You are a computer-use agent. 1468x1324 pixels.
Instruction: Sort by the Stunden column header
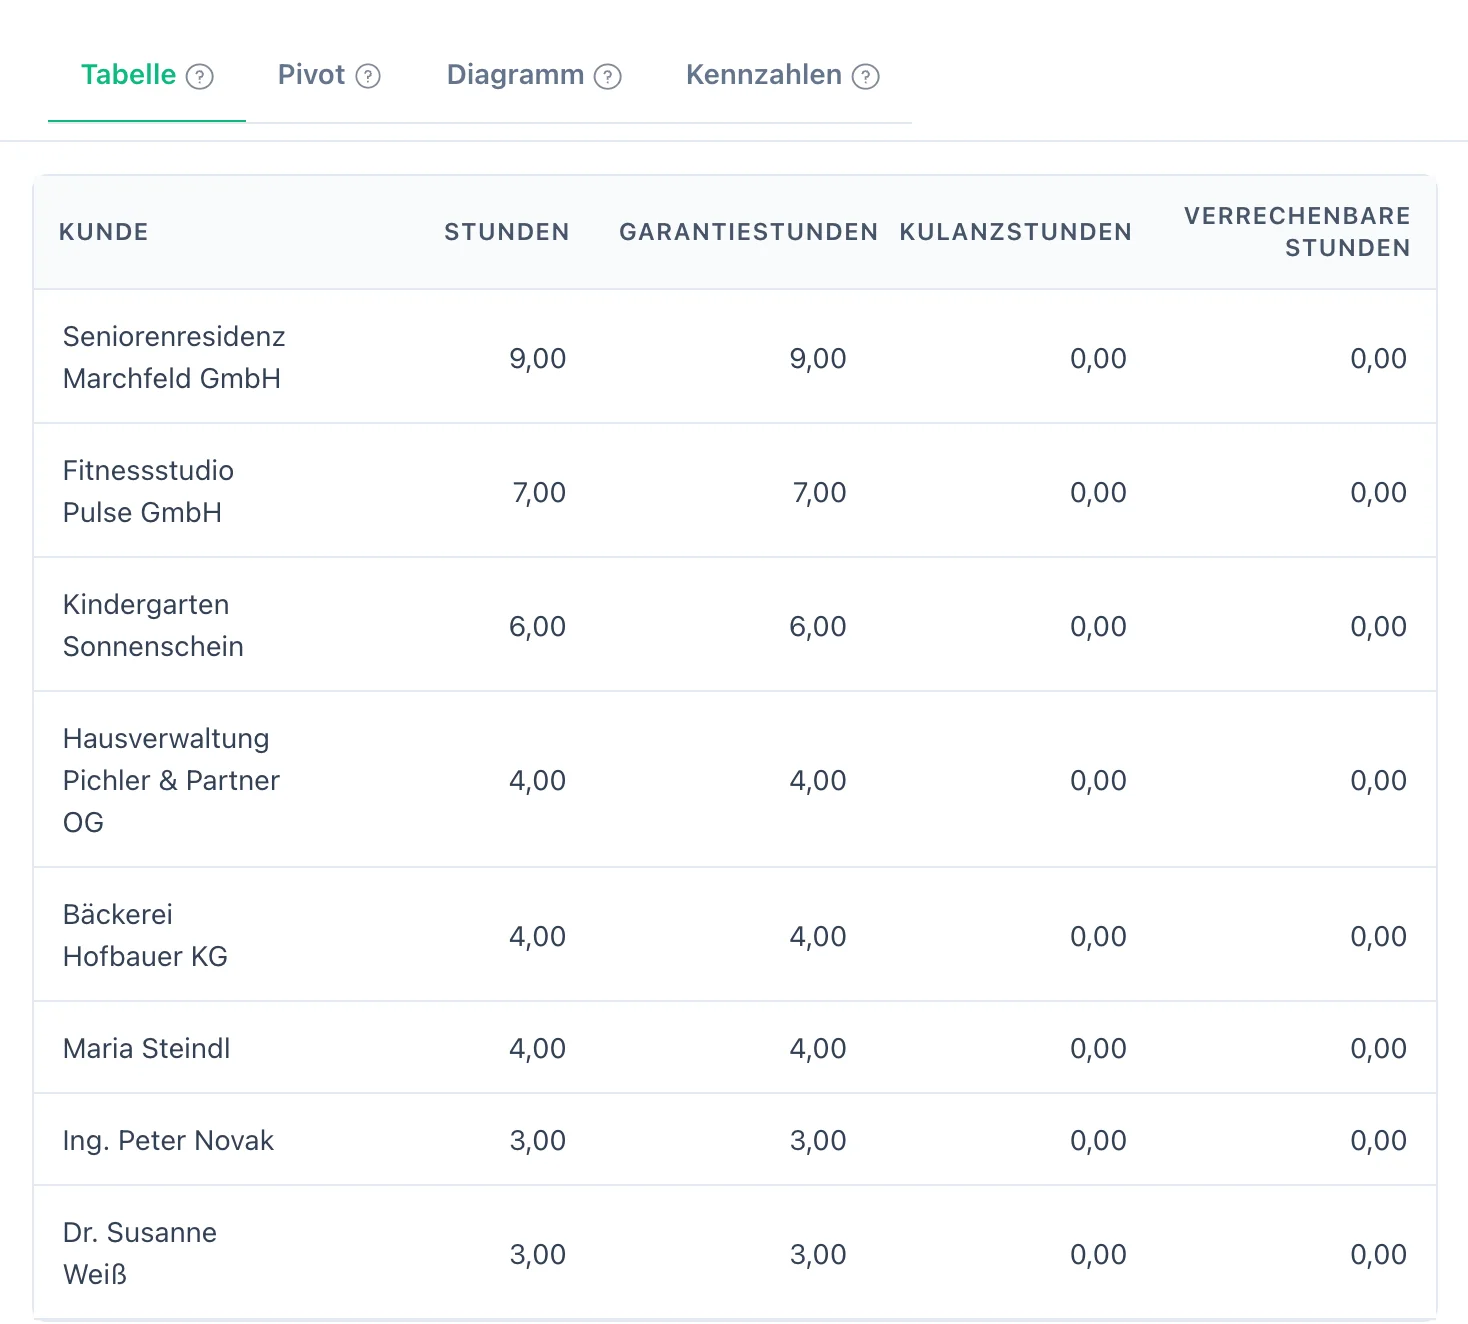tap(507, 232)
